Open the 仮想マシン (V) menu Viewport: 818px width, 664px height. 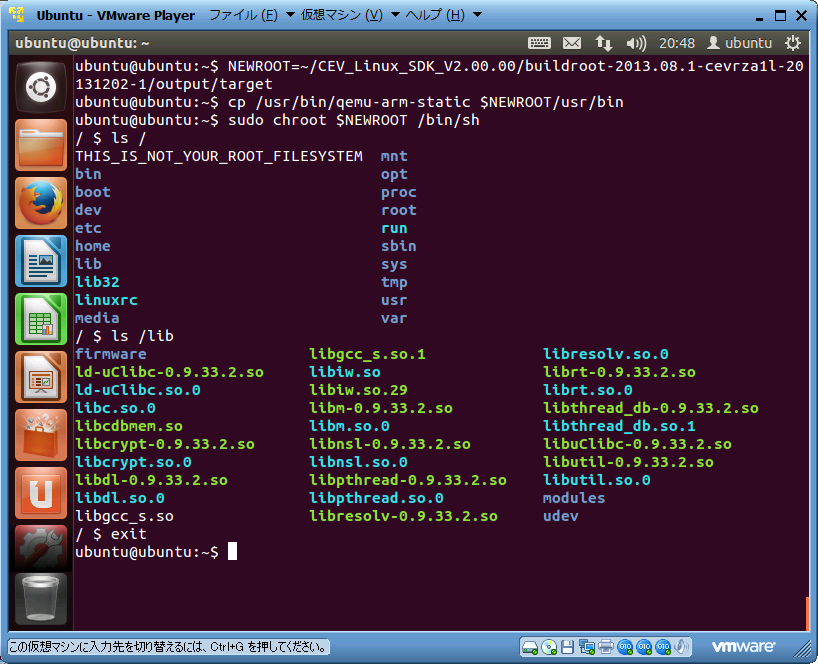click(342, 15)
